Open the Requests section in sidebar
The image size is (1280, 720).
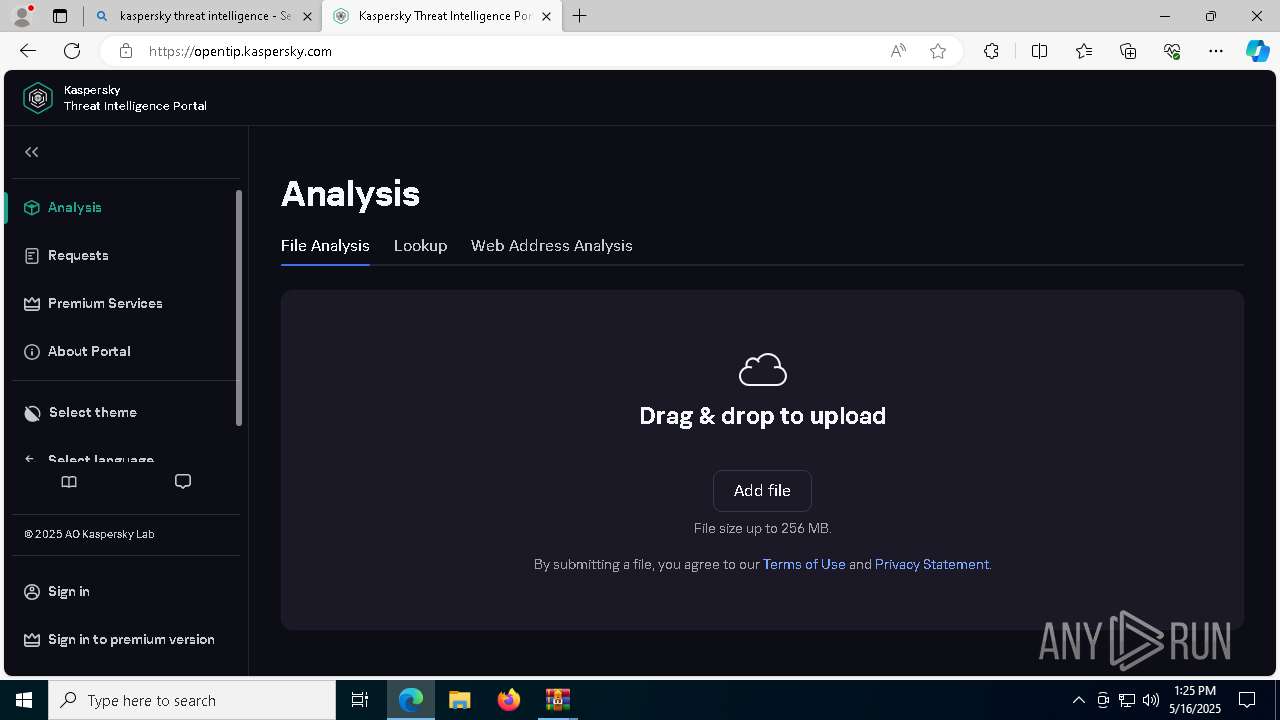[x=66, y=255]
